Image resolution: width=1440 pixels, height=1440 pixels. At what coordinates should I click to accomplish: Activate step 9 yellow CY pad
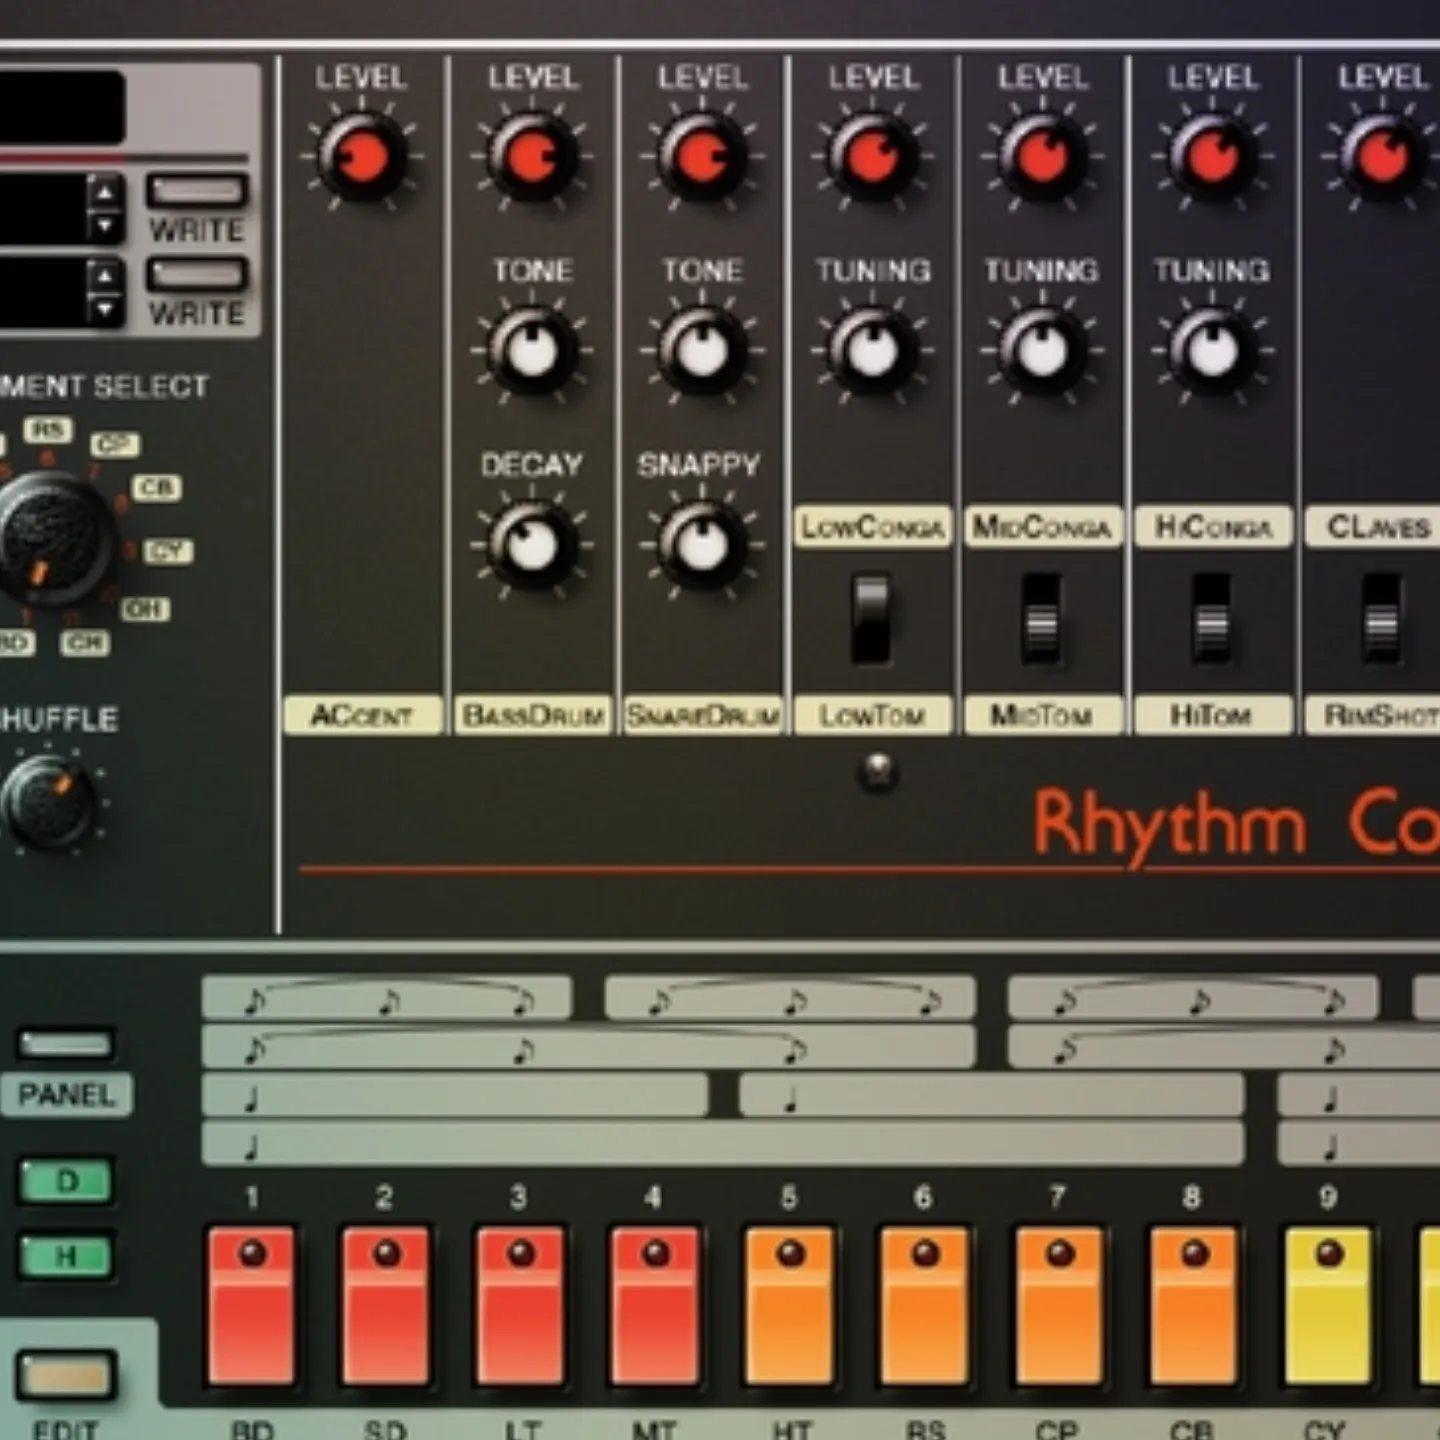[x=1327, y=1305]
